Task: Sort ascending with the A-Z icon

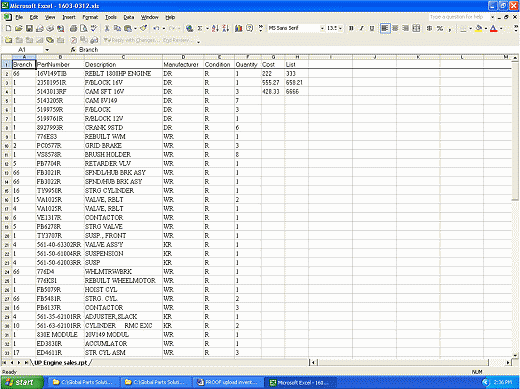Action: 215,29
